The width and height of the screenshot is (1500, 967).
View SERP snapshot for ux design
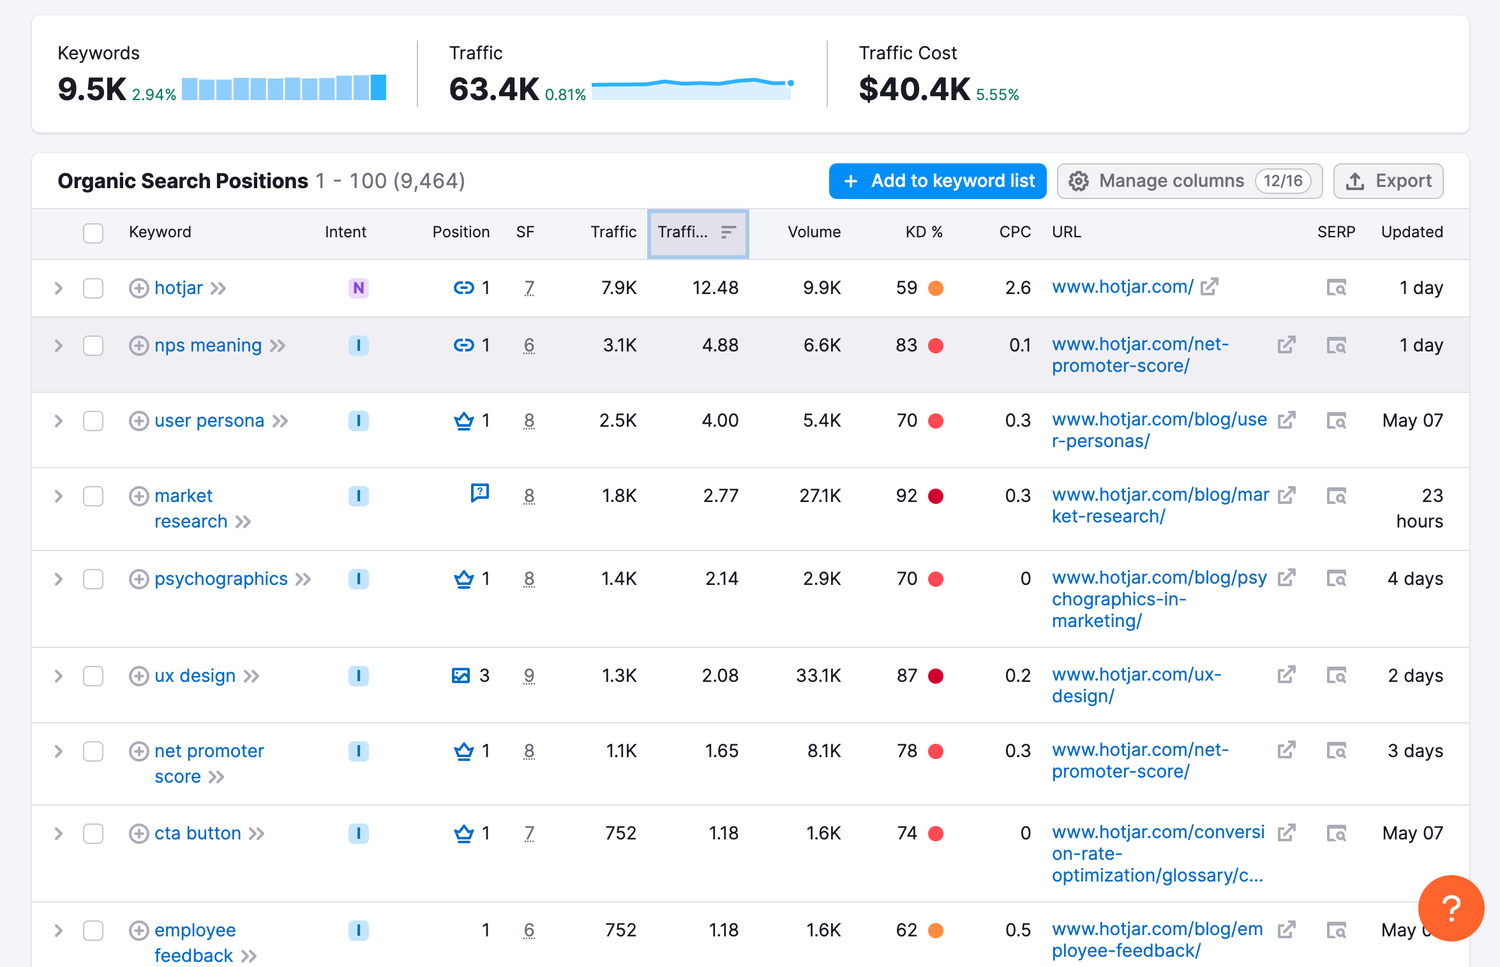(x=1336, y=676)
